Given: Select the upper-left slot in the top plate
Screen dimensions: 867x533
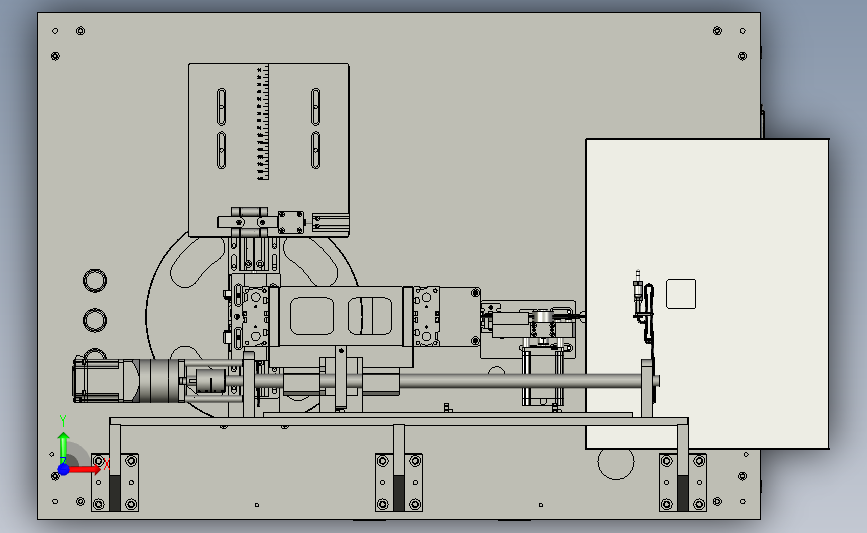Looking at the screenshot, I should [222, 106].
